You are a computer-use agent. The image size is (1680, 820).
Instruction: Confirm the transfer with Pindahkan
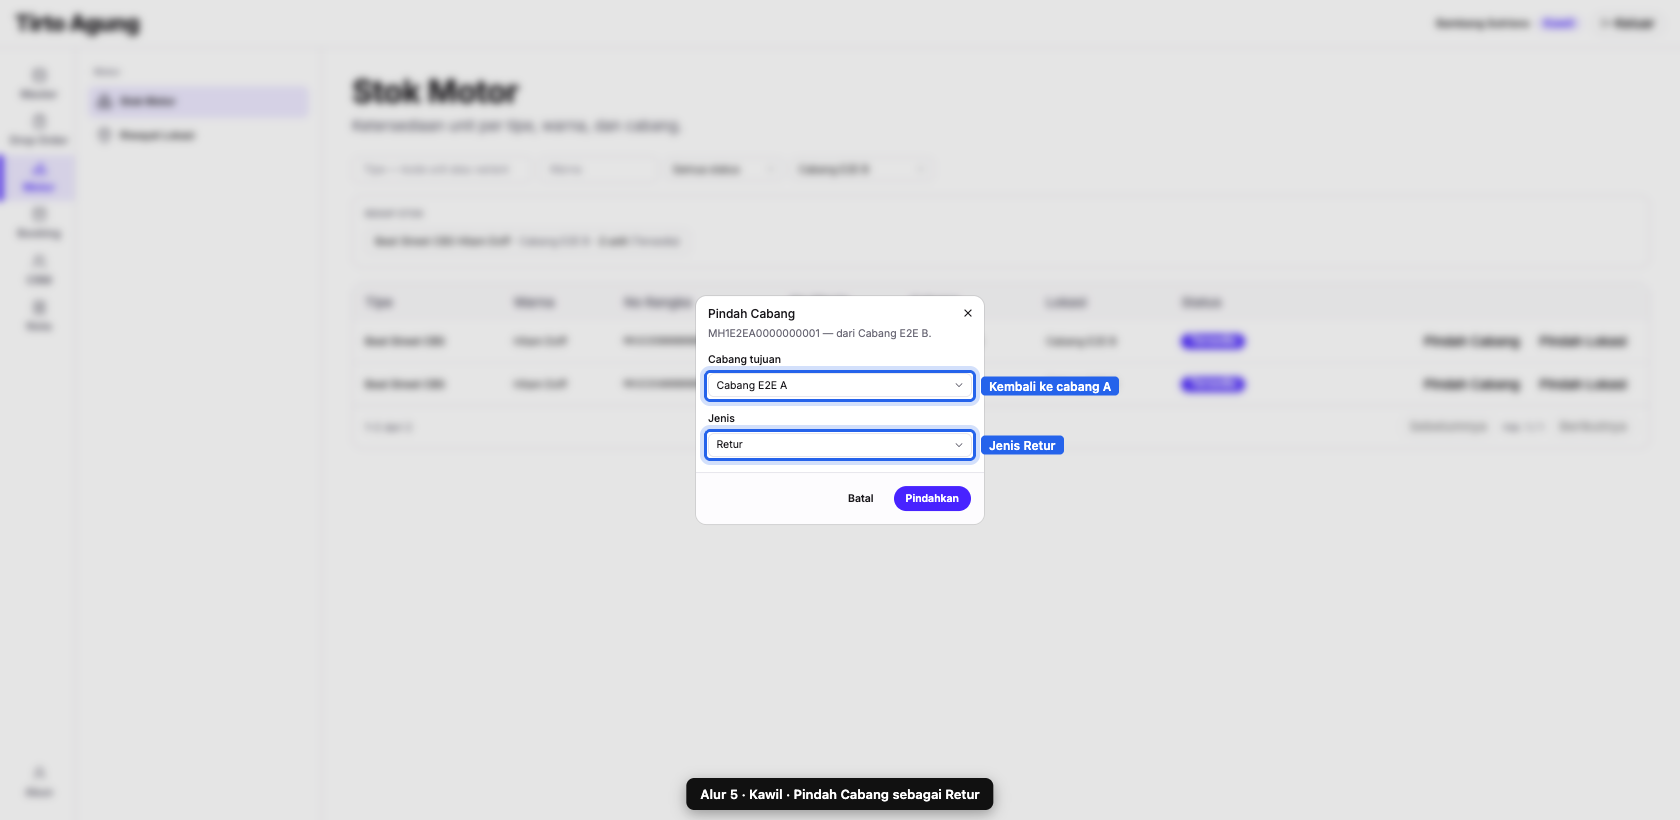(x=932, y=498)
